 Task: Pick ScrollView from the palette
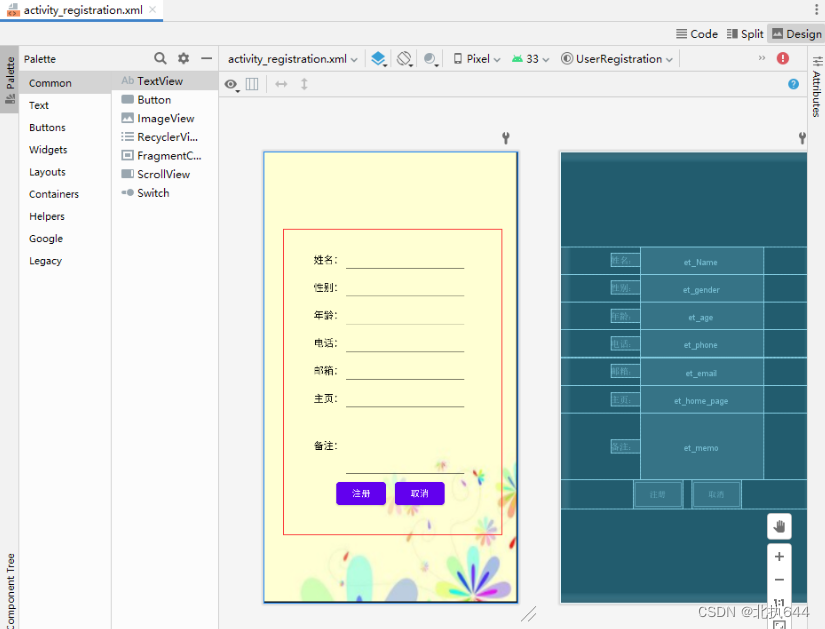(x=165, y=174)
